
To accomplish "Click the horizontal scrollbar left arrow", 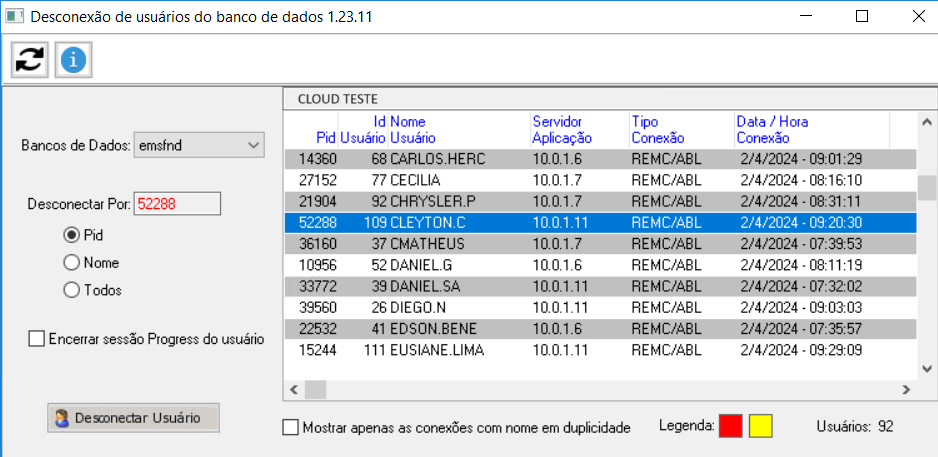I will click(x=294, y=390).
